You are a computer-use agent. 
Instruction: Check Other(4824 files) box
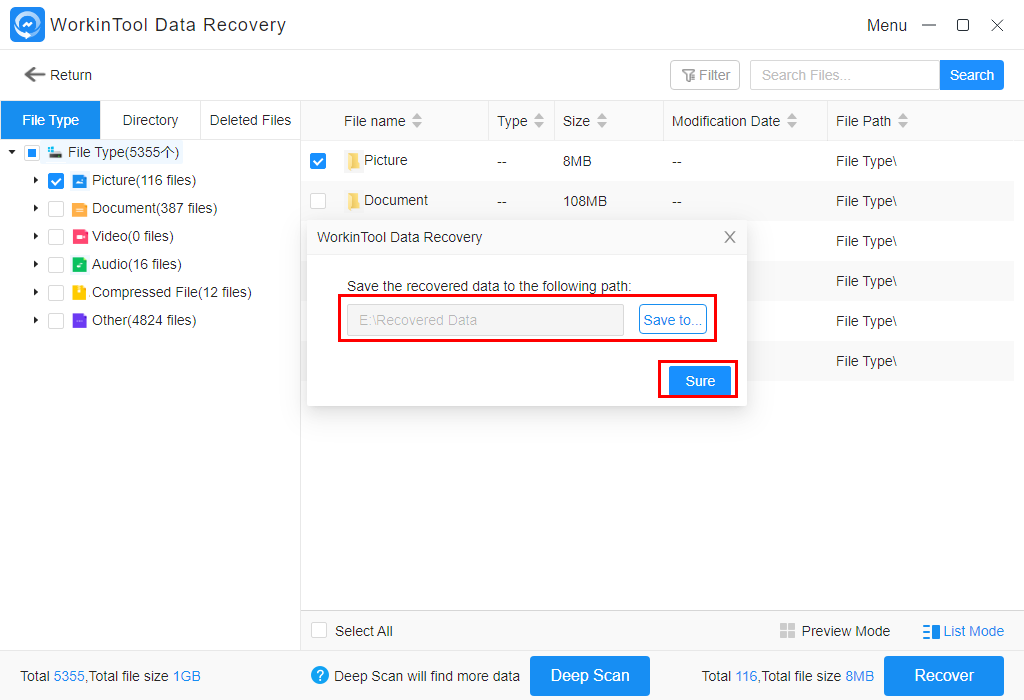click(56, 321)
